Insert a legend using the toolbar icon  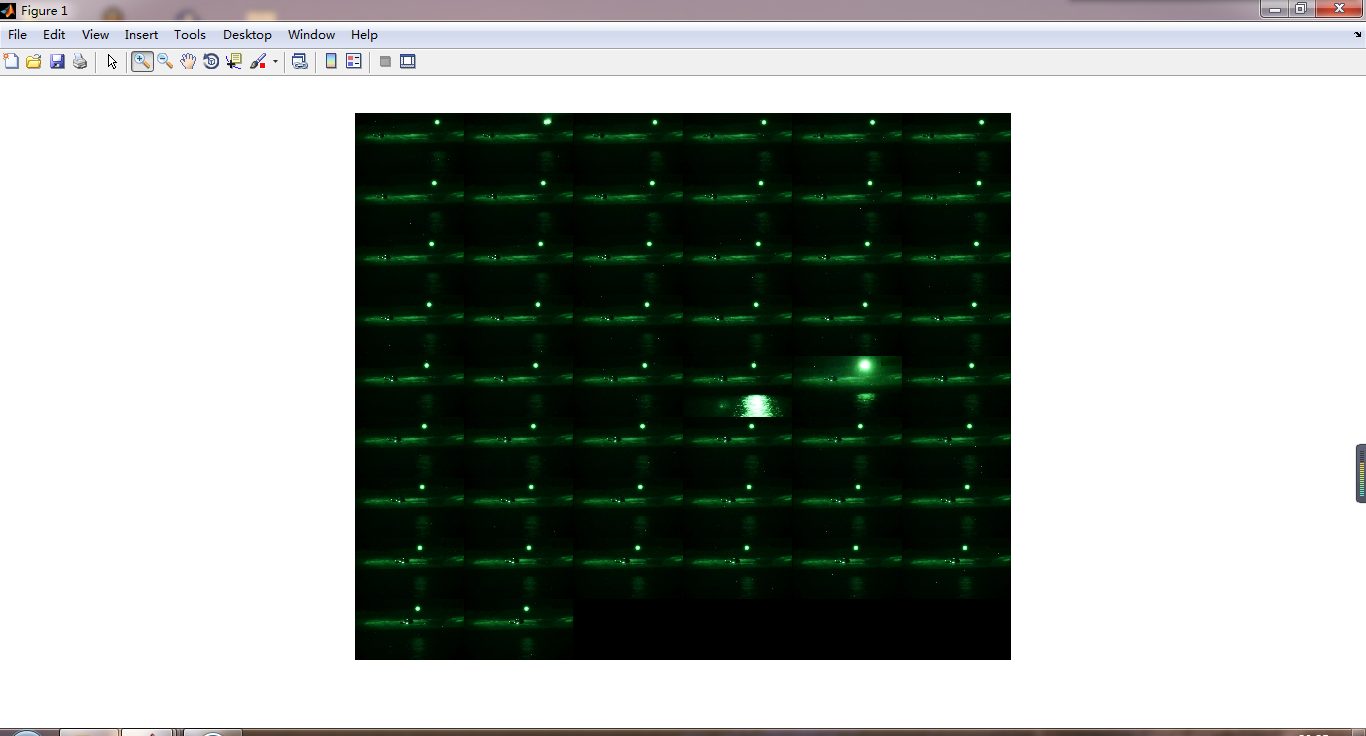[x=353, y=62]
